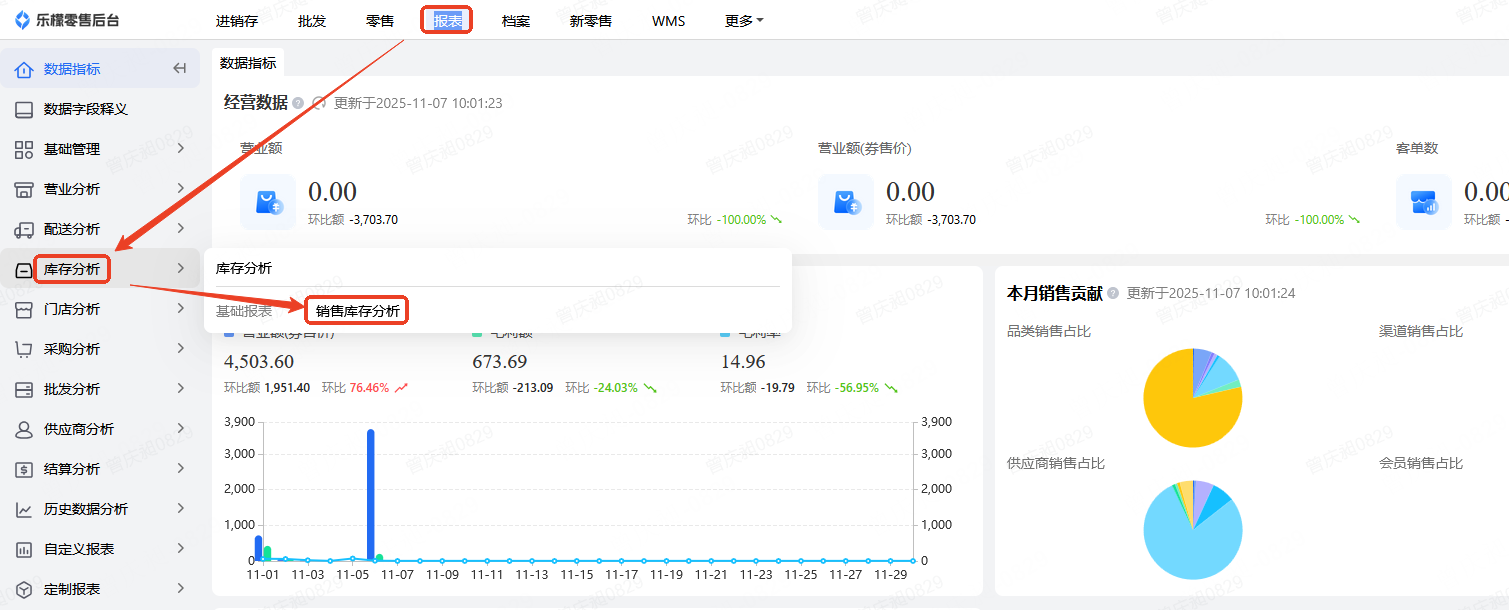Screen dimensions: 1509x610
Task: Click the 营业额(券售价) shopping bag icon
Action: pyautogui.click(x=846, y=202)
